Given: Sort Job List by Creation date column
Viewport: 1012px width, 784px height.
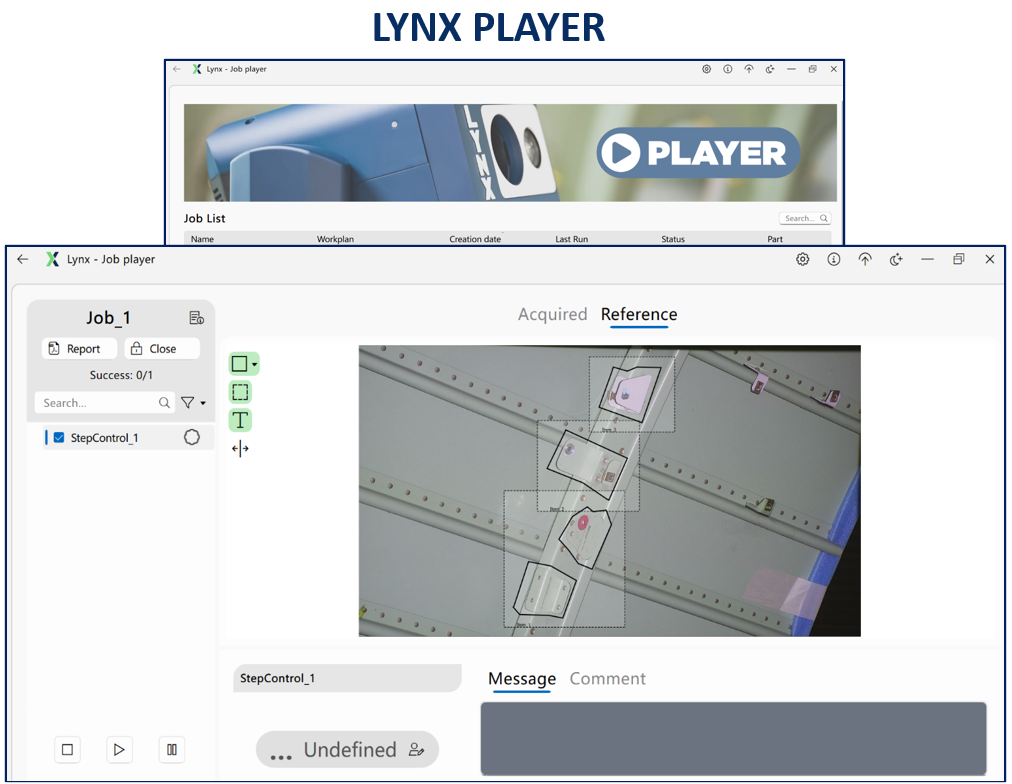Looking at the screenshot, I should tap(475, 239).
